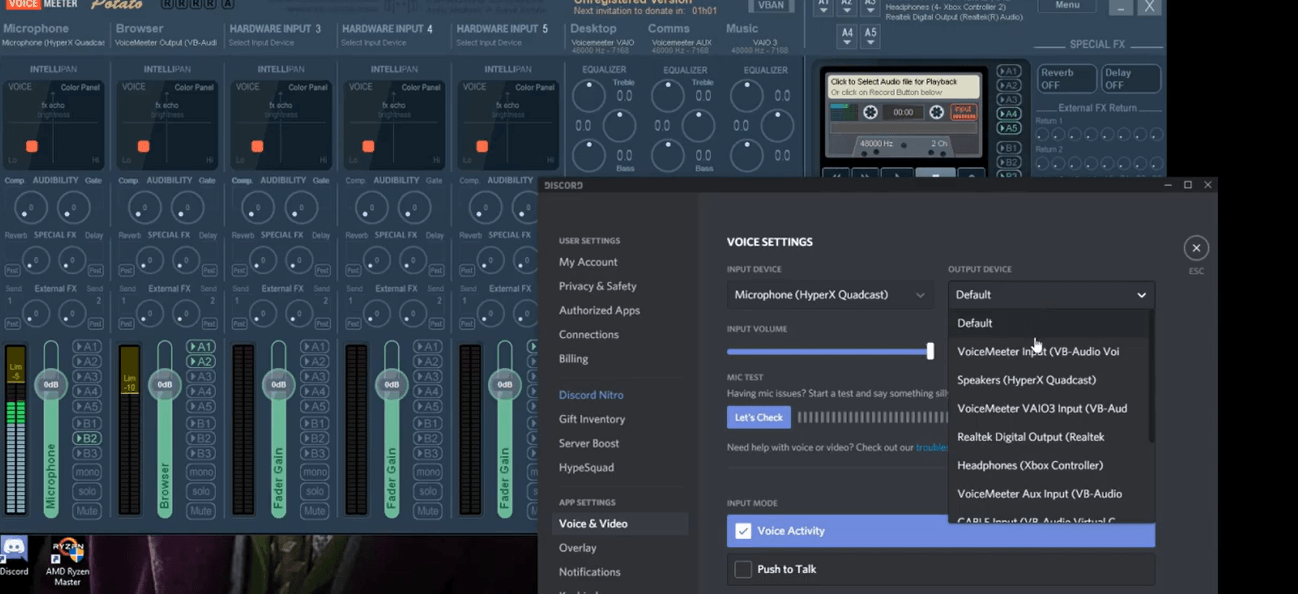
Task: Open the Voicemeeter Menu button
Action: pyautogui.click(x=1067, y=6)
